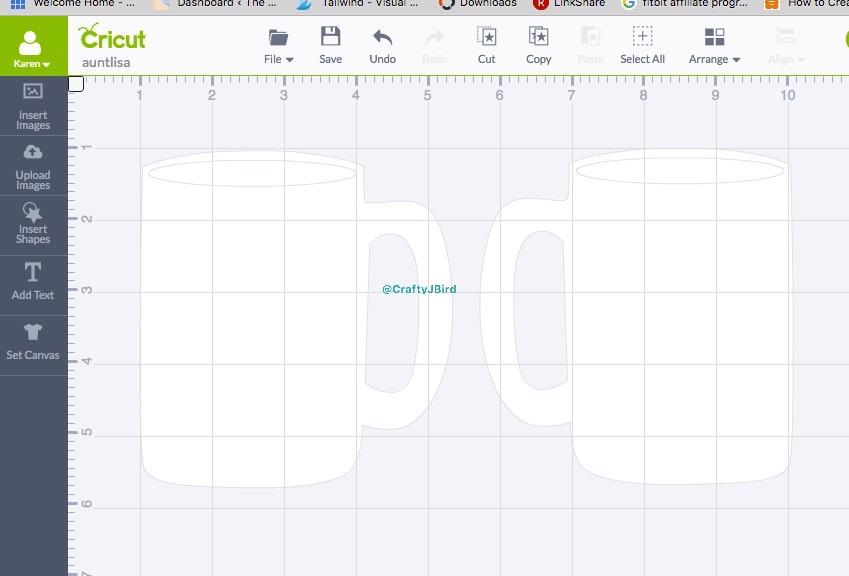The height and width of the screenshot is (576, 849).
Task: Click the Upload Images icon
Action: pos(33,166)
